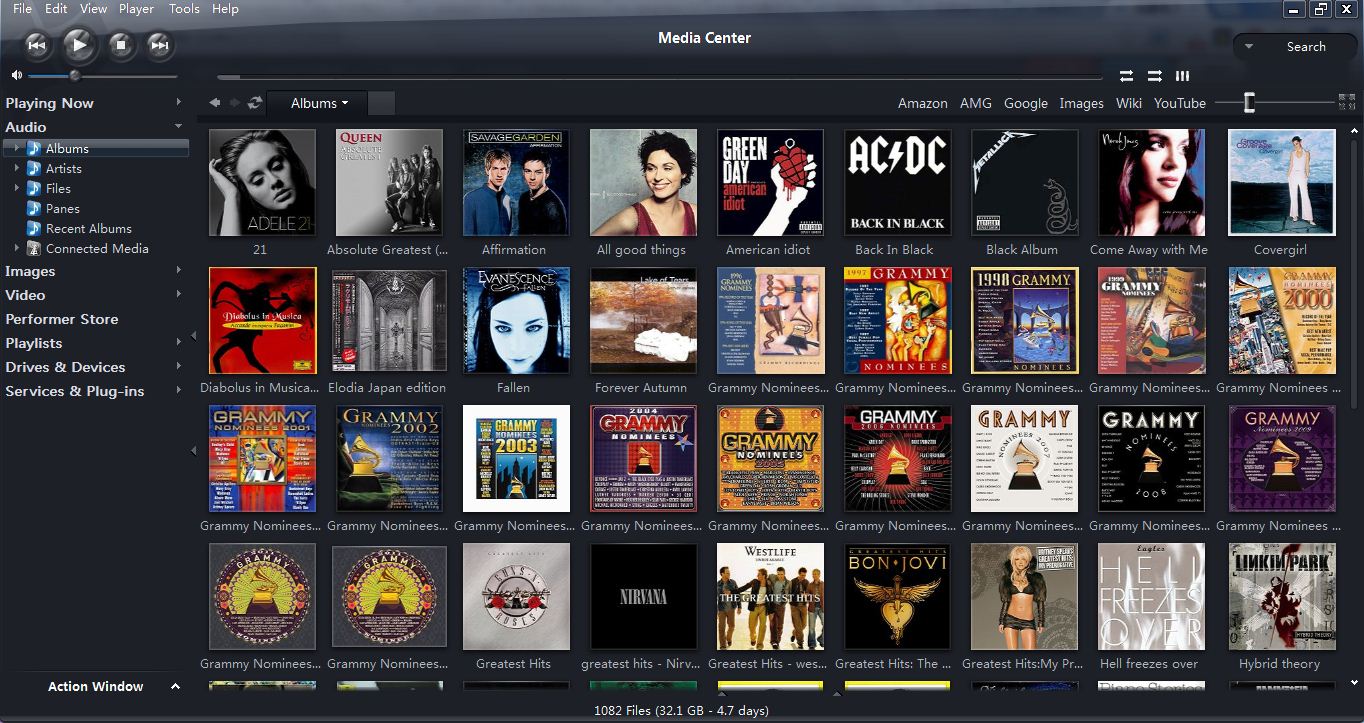Expand the Action Window chevron
The image size is (1364, 723).
click(175, 686)
